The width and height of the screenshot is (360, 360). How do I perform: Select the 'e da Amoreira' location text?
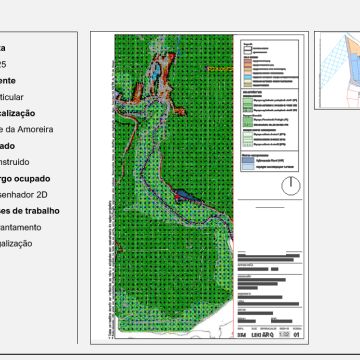pos(27,129)
